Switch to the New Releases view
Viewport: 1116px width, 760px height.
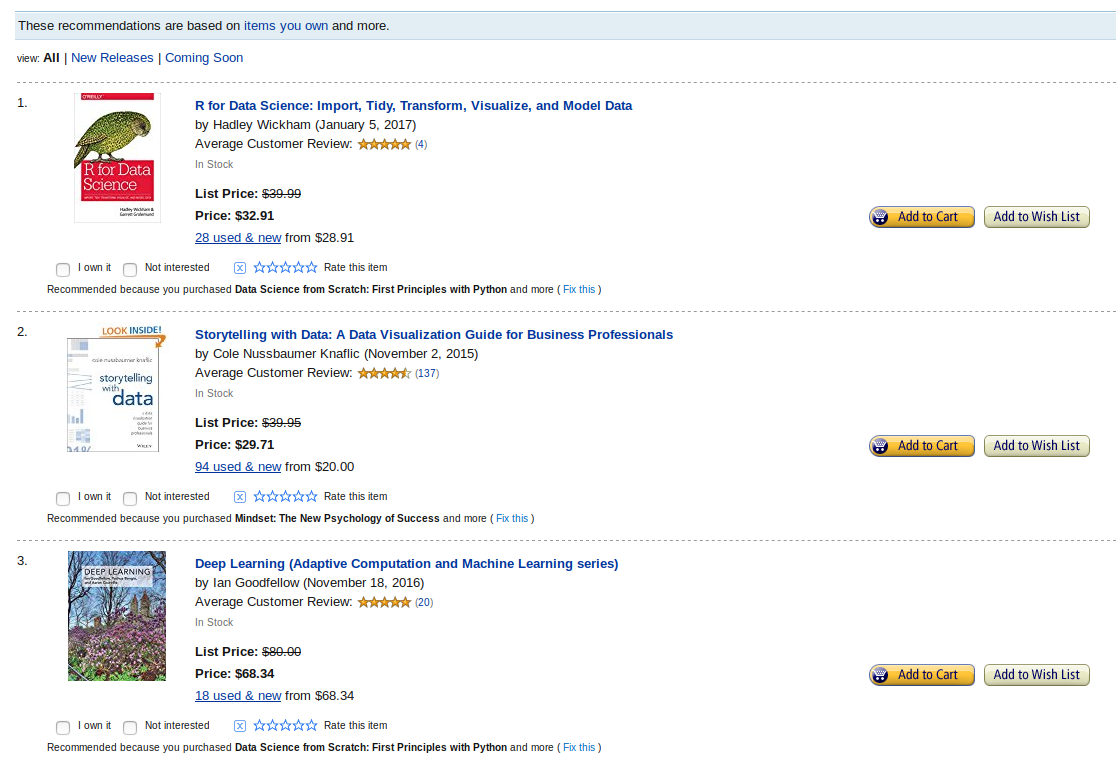tap(112, 57)
